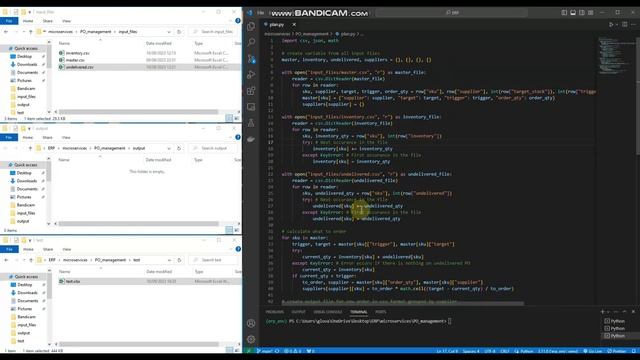Open the Extensions view in VS Code
The width and height of the screenshot is (640, 360).
pos(251,91)
